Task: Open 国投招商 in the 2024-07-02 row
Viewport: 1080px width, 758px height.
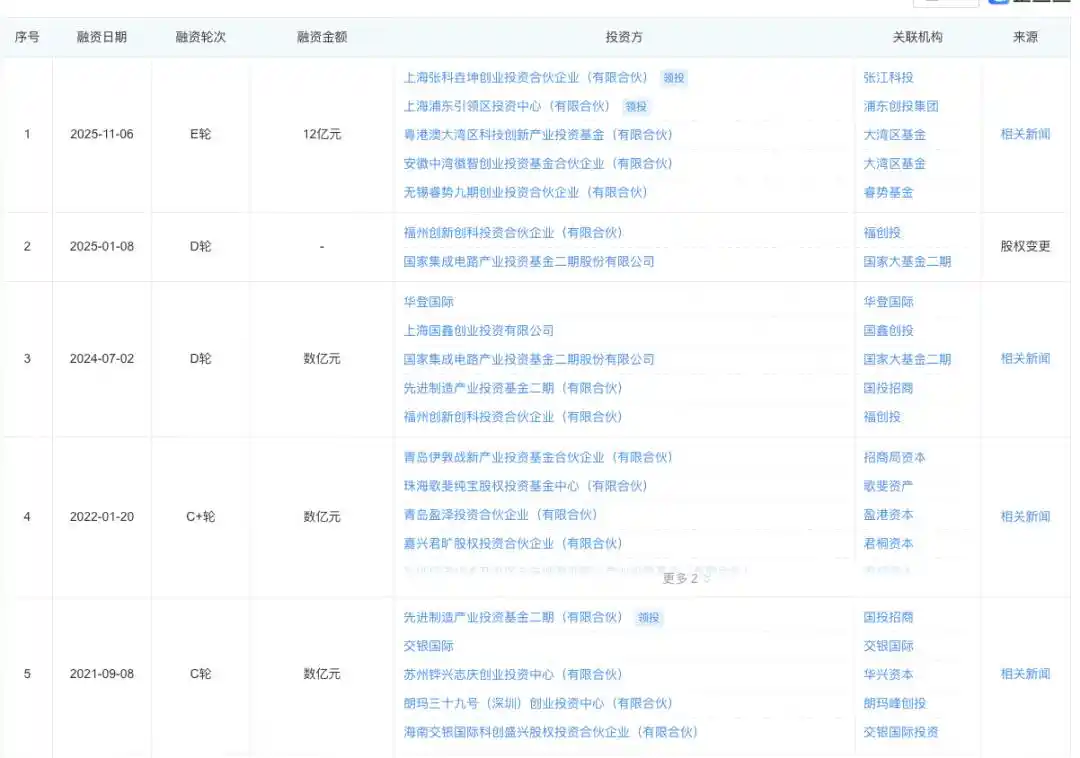Action: pos(889,388)
